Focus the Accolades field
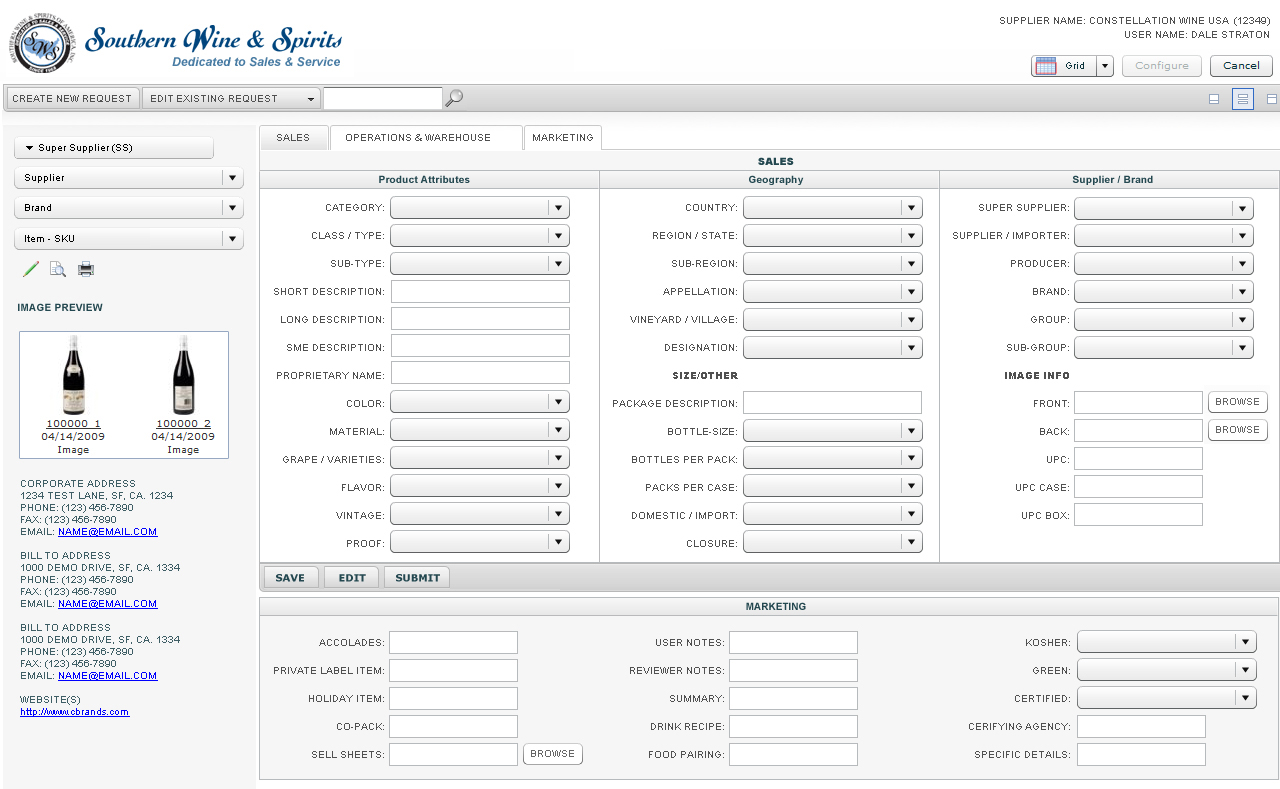The height and width of the screenshot is (789, 1280). (453, 642)
